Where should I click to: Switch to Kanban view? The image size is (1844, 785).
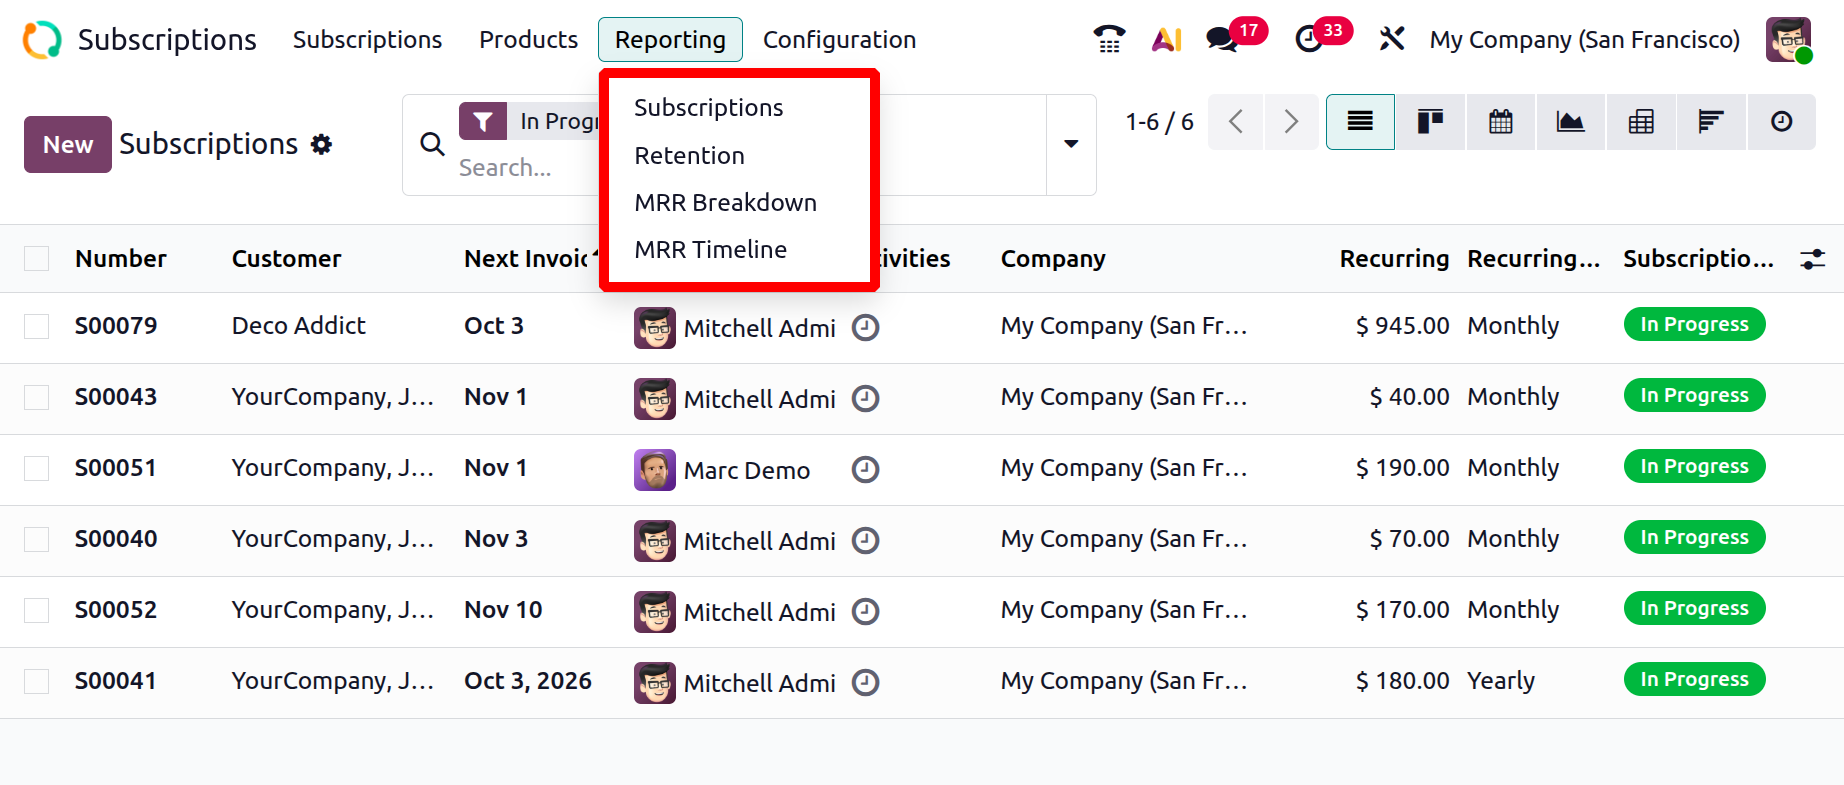pyautogui.click(x=1430, y=122)
